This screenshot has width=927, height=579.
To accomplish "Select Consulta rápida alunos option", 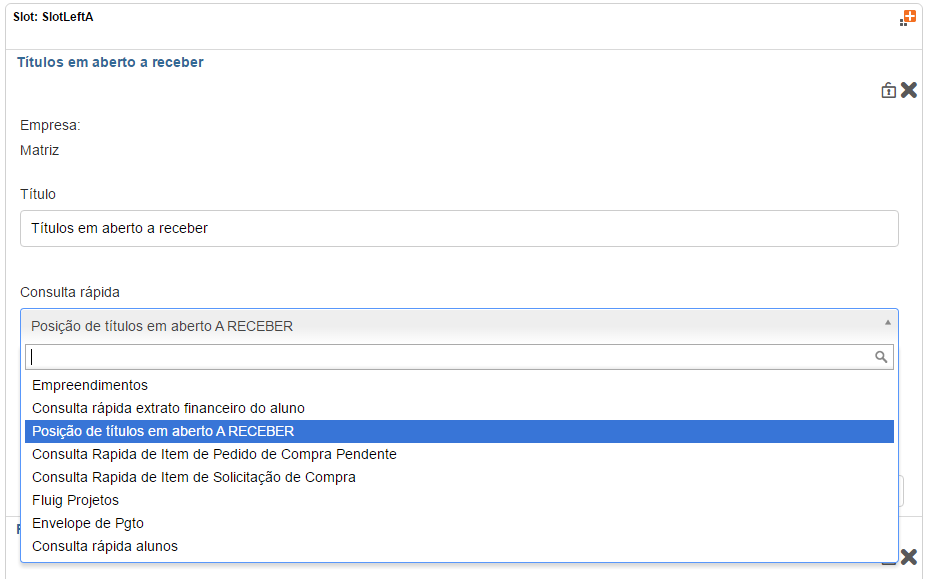I will coord(105,546).
